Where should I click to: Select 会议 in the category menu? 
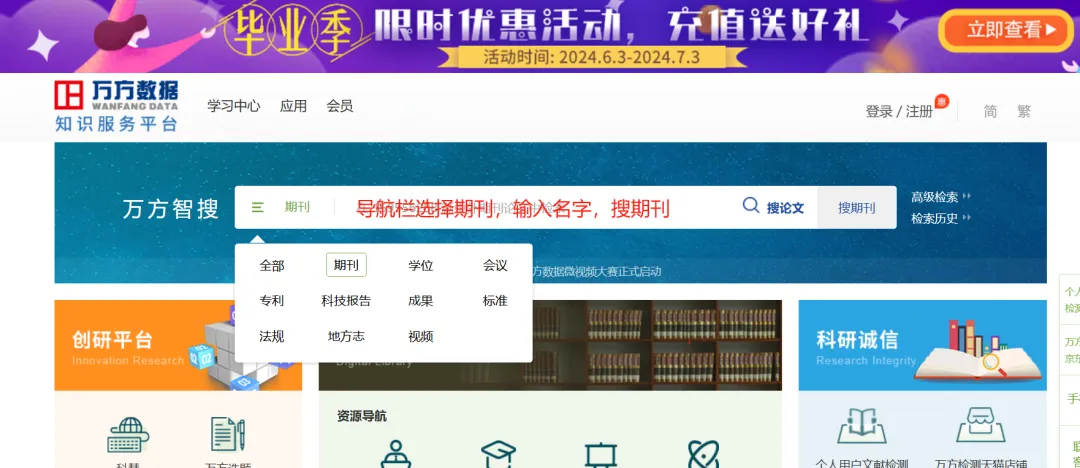point(495,265)
